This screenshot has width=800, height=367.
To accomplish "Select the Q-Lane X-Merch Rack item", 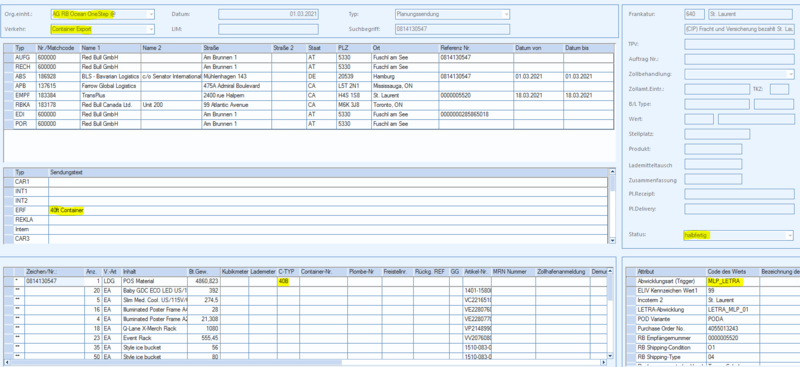I will [154, 328].
